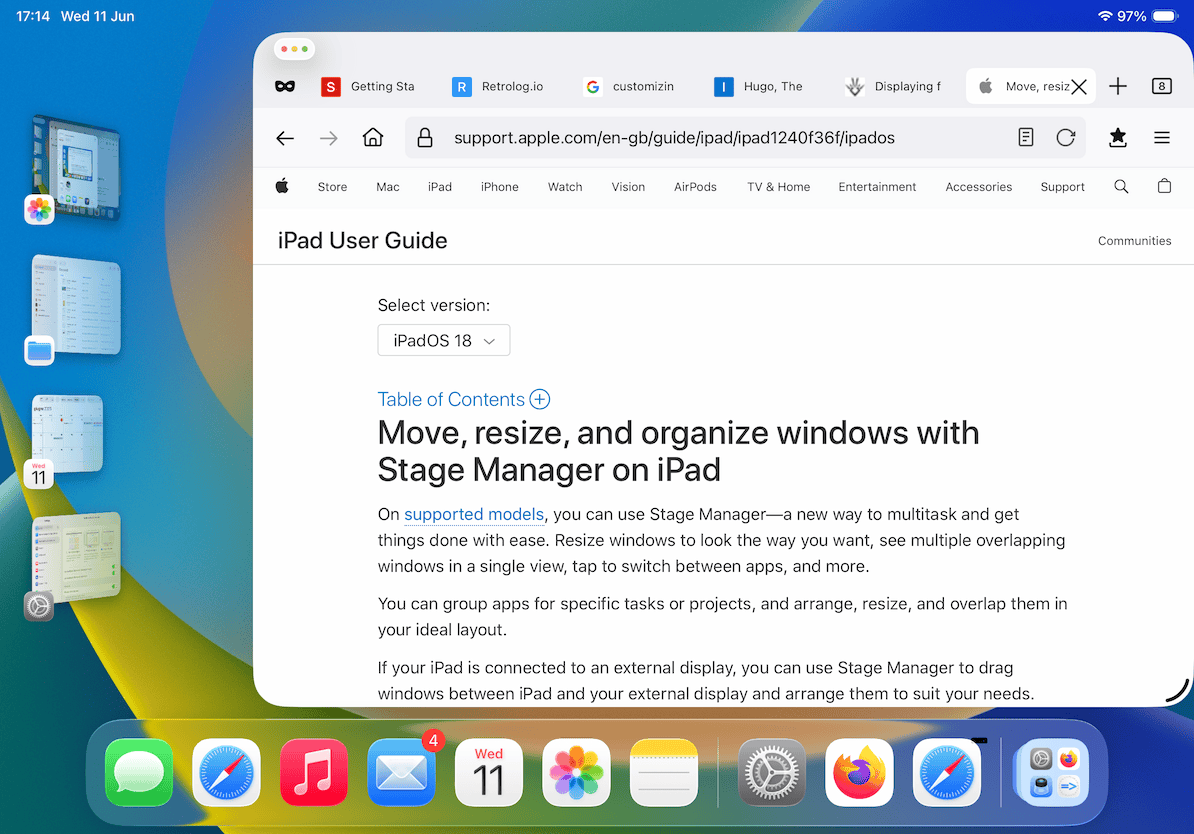Expand the Table of Contents
This screenshot has width=1194, height=834.
coord(540,399)
